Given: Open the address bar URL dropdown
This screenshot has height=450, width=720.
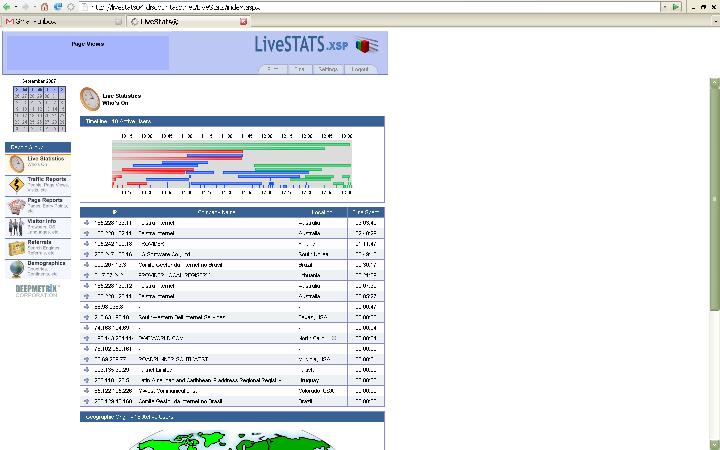Looking at the screenshot, I should pos(665,7).
